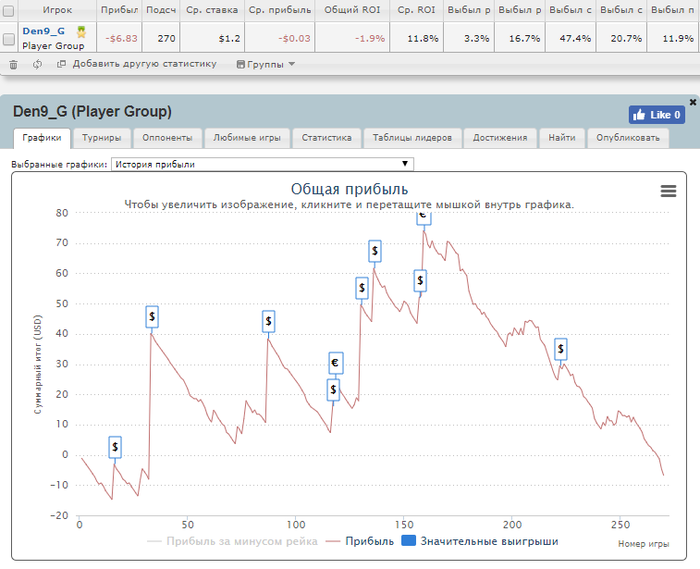This screenshot has height=569, width=700.
Task: Click the 16.7% cell
Action: tap(519, 38)
